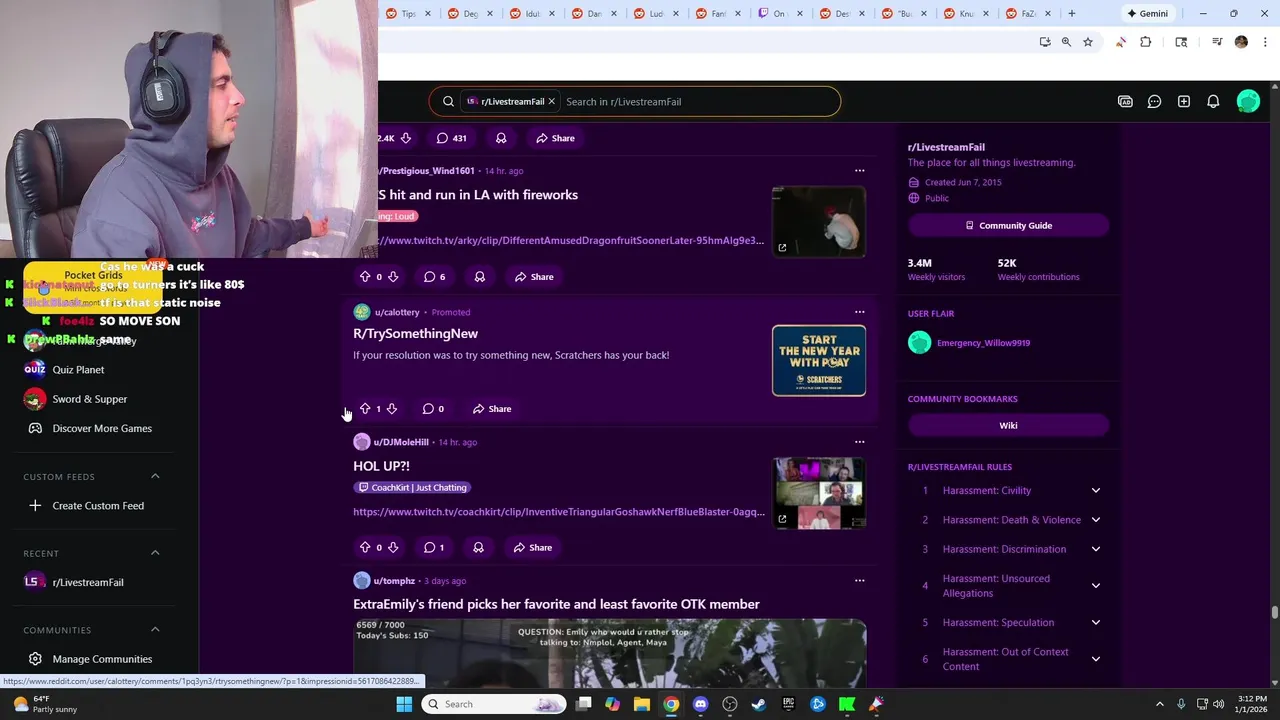Viewport: 1280px width, 720px height.
Task: Remove the r/LivestreamFail search filter chip
Action: point(551,101)
